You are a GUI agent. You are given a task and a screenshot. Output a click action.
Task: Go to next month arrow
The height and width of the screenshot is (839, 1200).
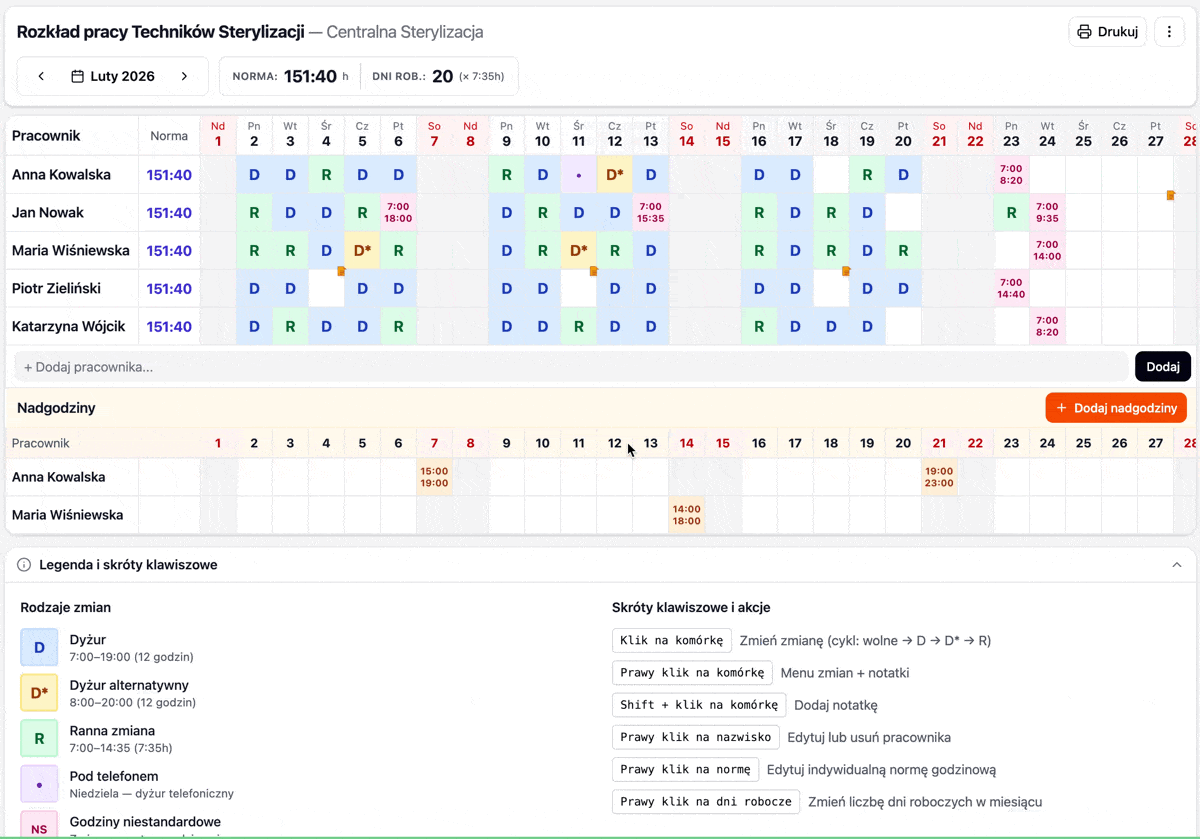(184, 76)
